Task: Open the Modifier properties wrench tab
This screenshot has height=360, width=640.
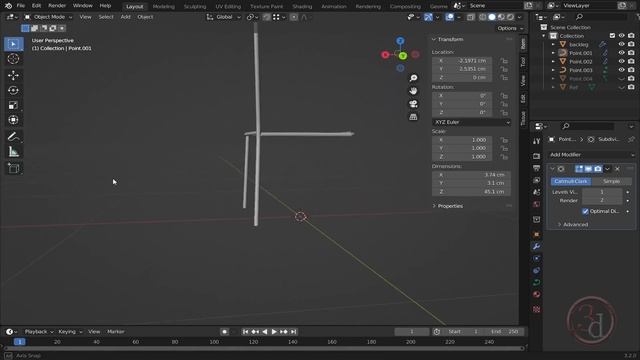Action: 536,246
